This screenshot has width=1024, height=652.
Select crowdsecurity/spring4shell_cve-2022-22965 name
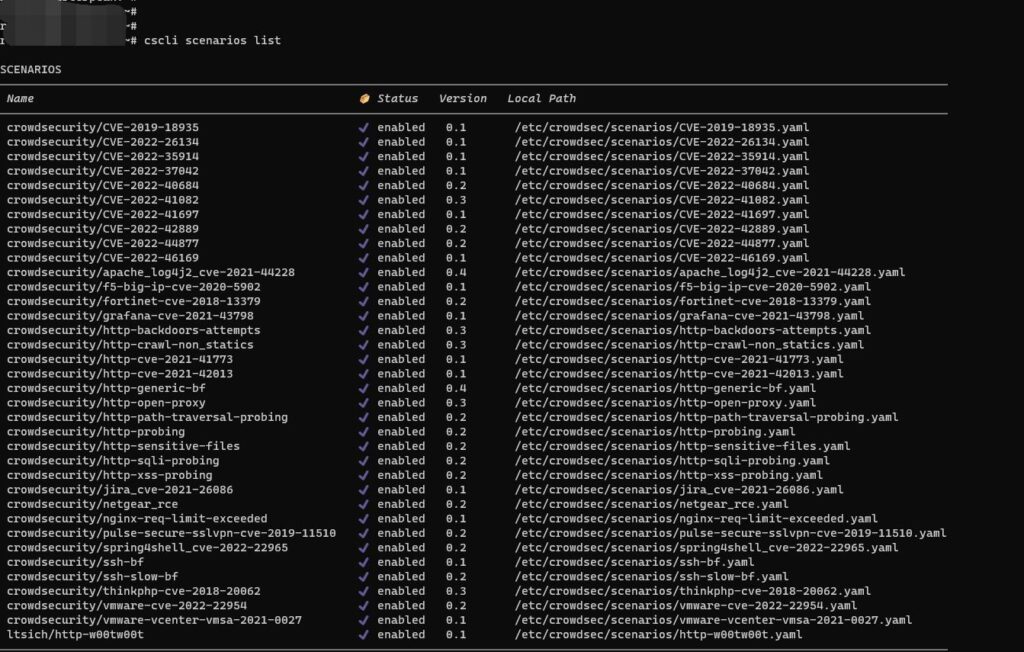[147, 547]
